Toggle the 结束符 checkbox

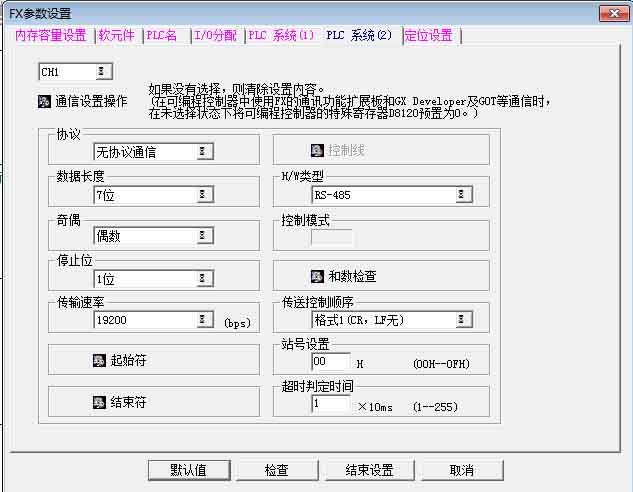coord(99,402)
